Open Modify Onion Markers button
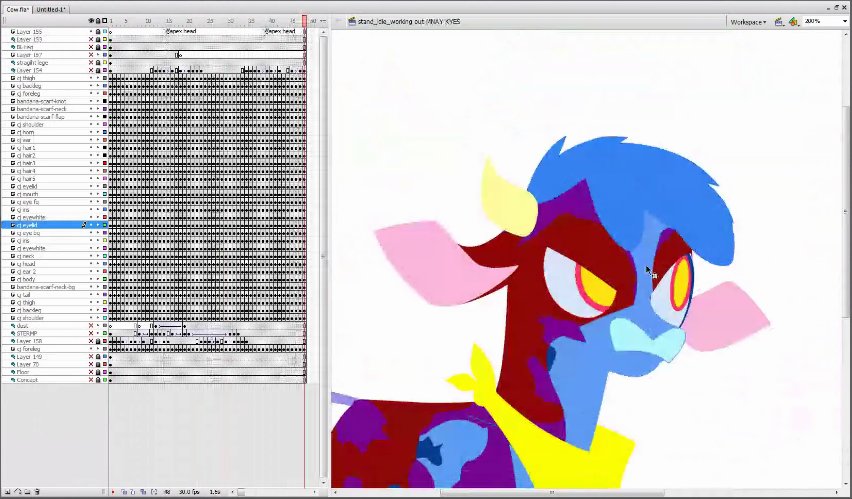 click(154, 492)
